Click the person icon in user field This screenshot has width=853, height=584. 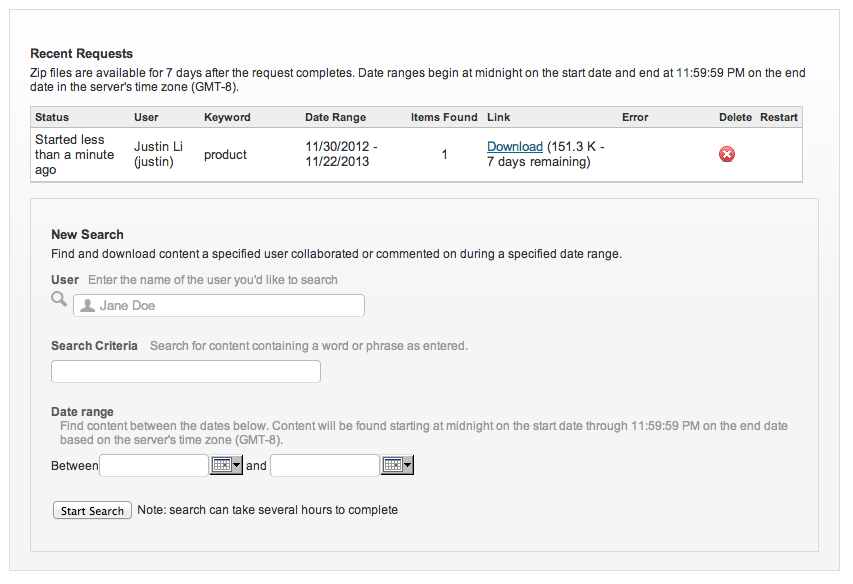click(88, 306)
